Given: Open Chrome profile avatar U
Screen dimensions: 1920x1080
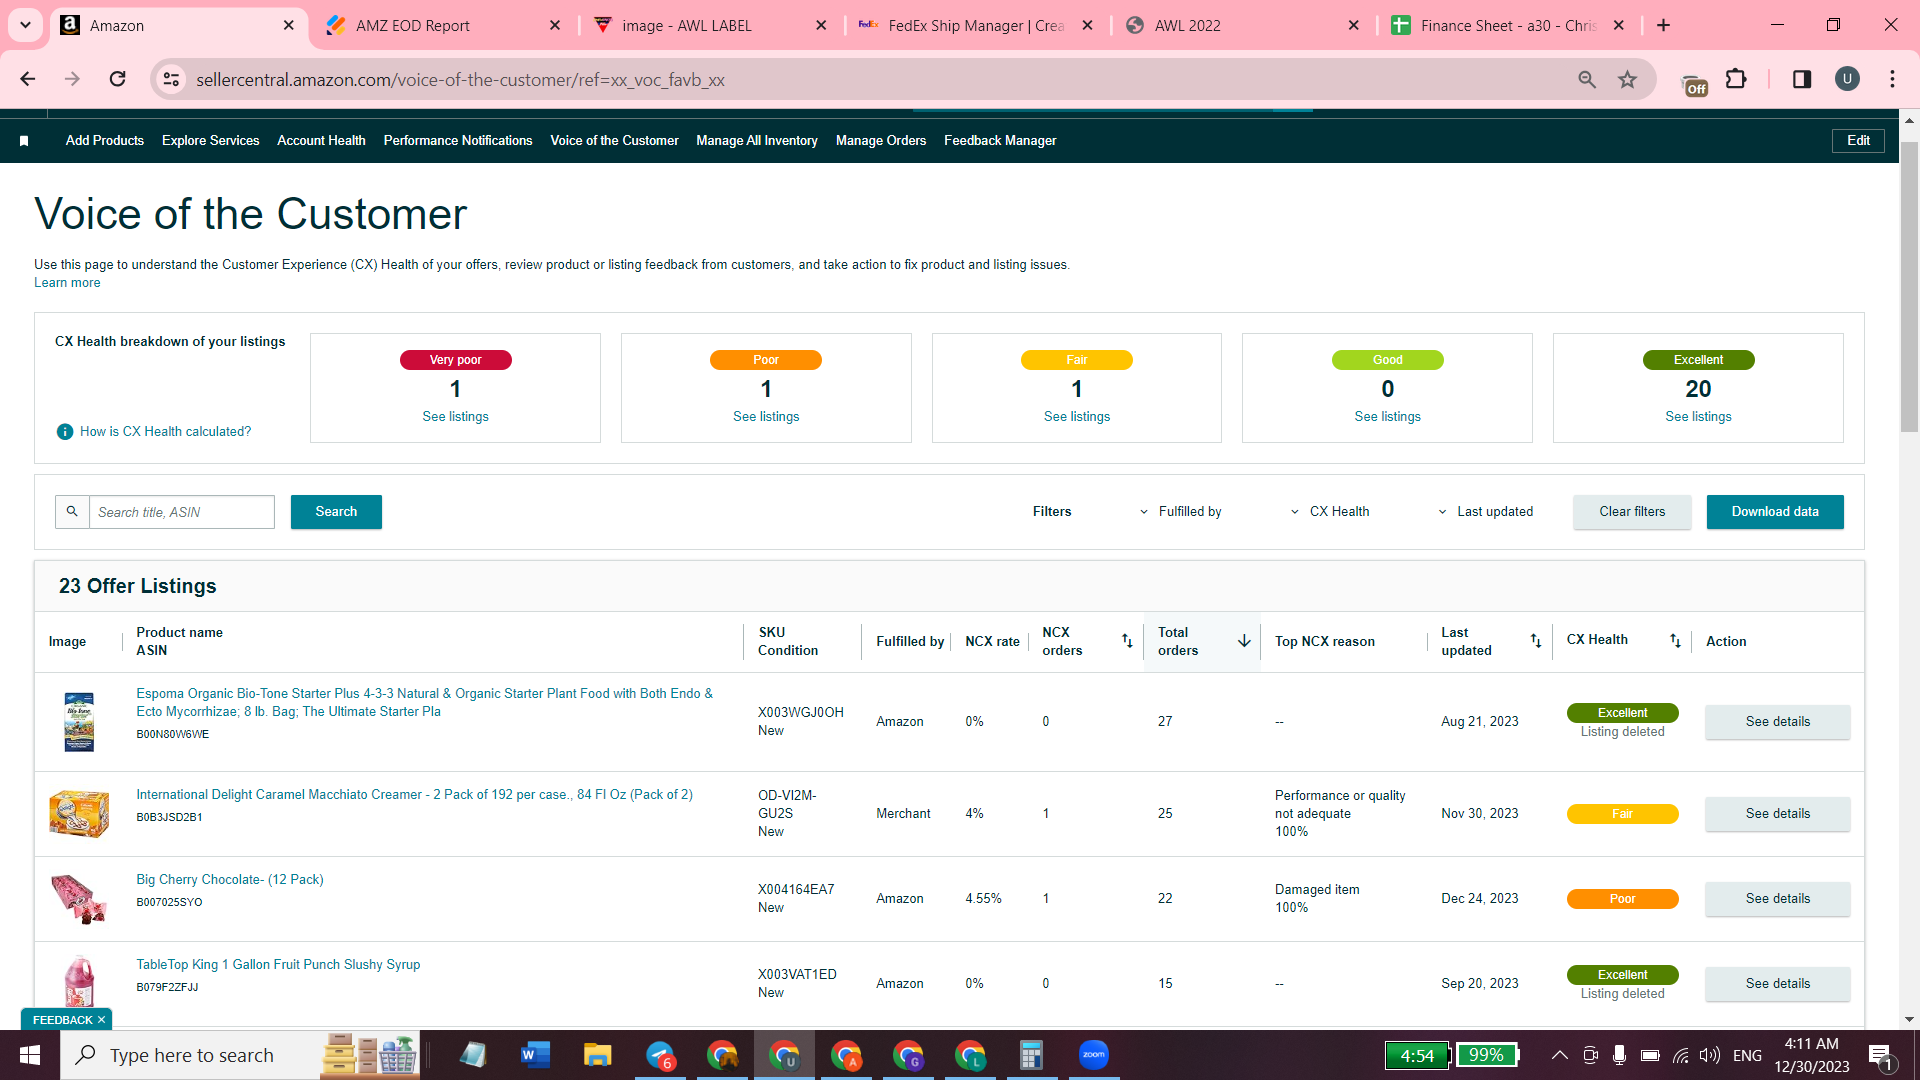Looking at the screenshot, I should [x=1847, y=79].
